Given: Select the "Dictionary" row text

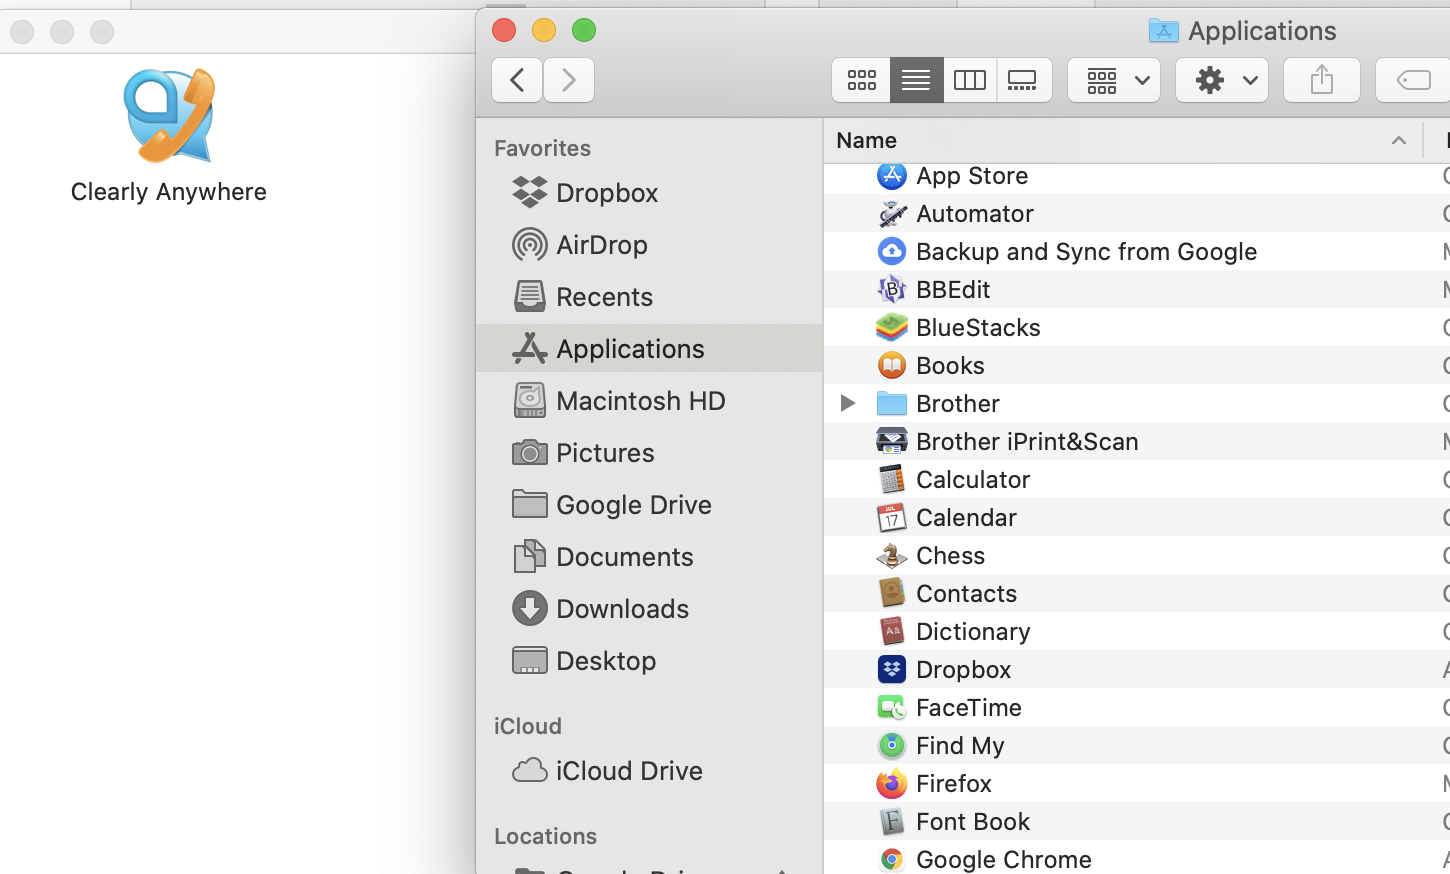Looking at the screenshot, I should tap(973, 632).
